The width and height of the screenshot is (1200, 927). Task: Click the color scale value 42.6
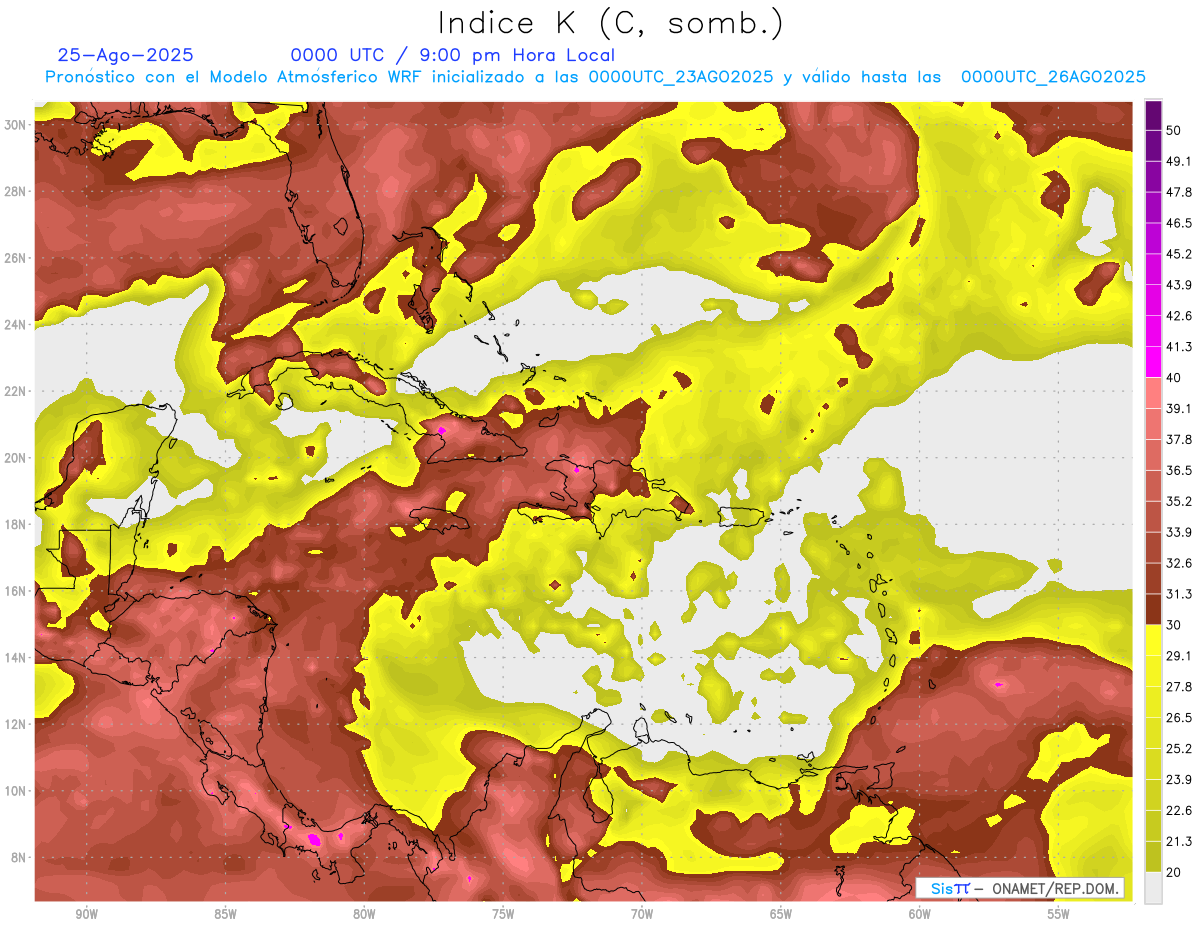pyautogui.click(x=1179, y=316)
